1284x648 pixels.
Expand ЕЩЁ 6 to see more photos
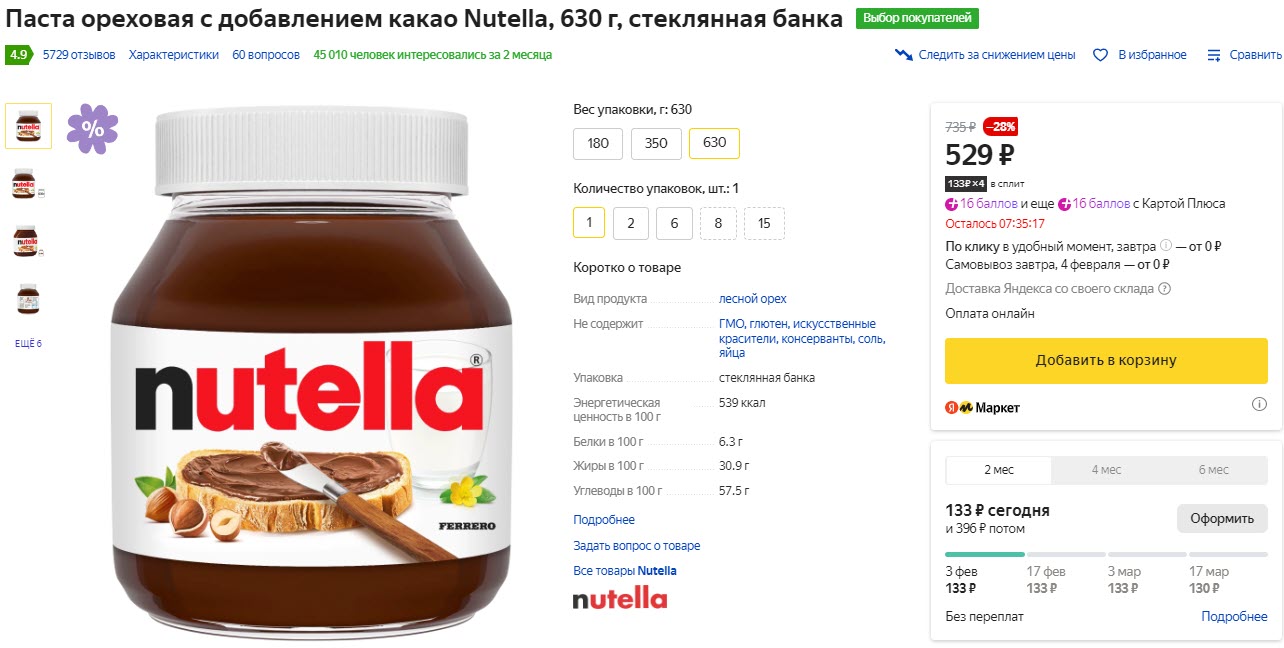(x=27, y=342)
